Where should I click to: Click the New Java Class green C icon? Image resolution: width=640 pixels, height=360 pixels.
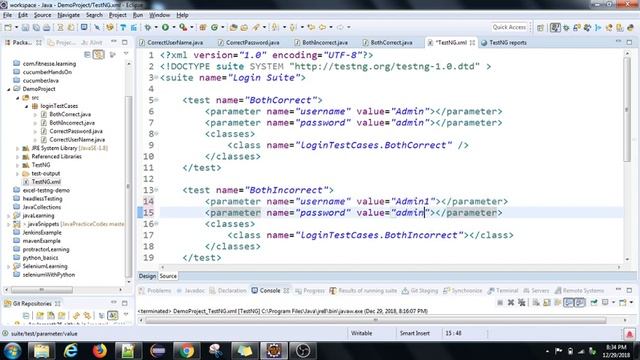tap(214, 27)
